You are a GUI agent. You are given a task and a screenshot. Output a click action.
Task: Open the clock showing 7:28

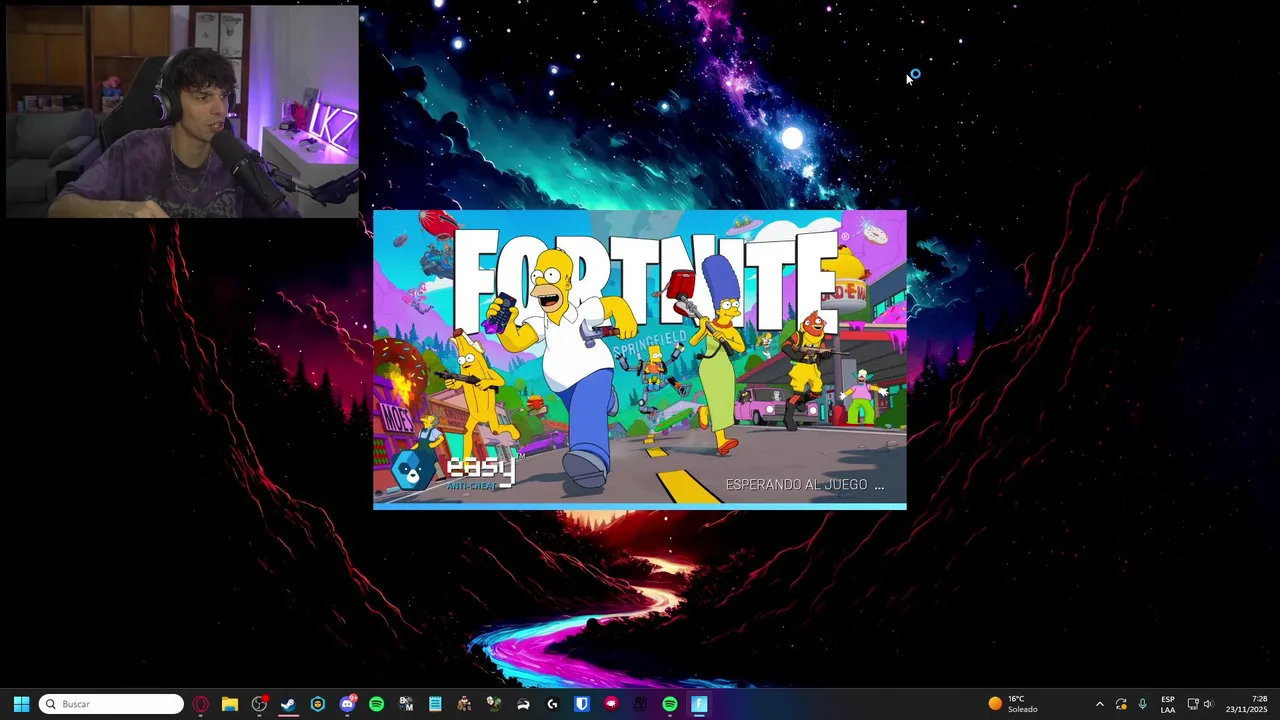pos(1246,704)
